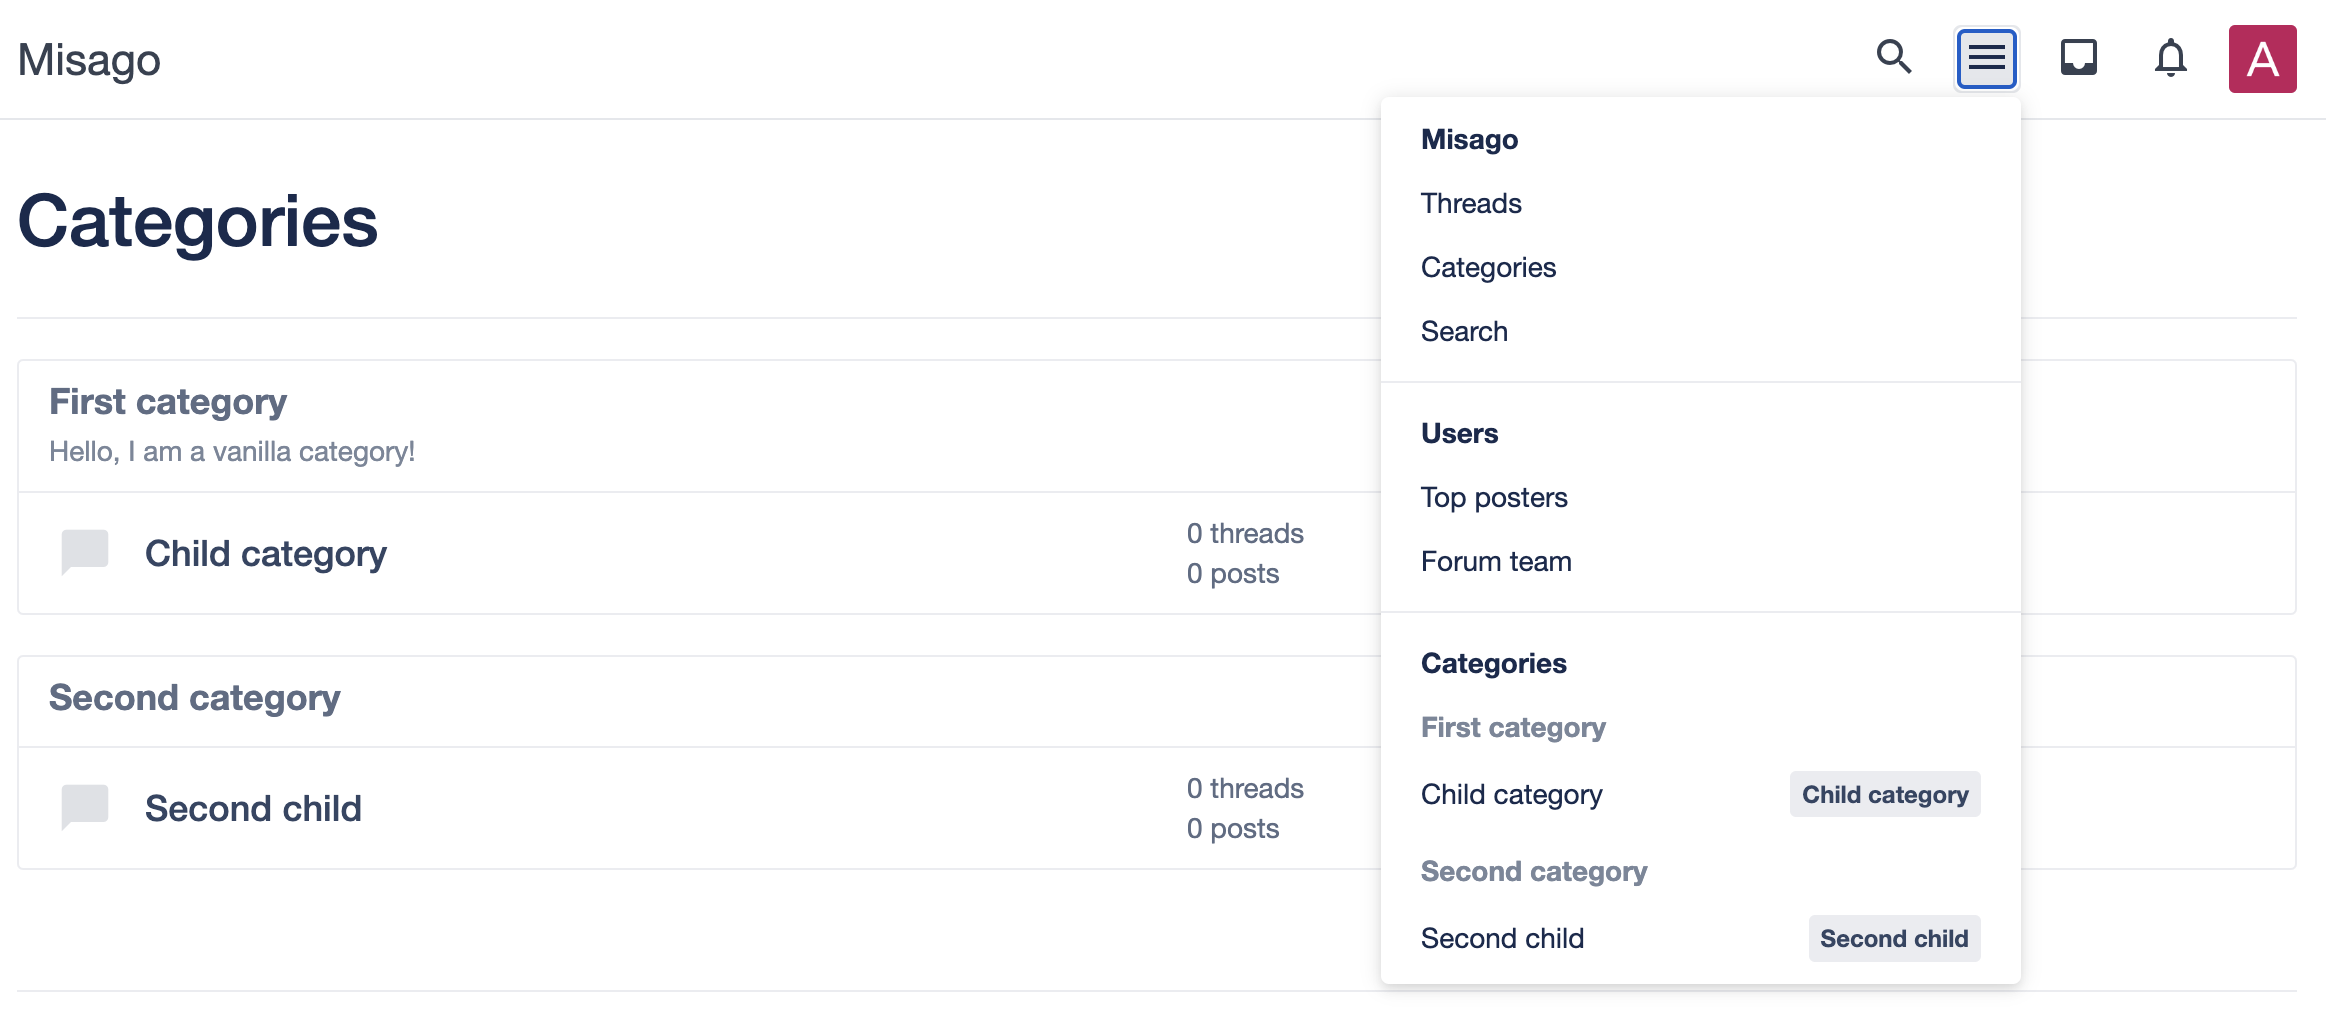Viewport: 2326px width, 1026px height.
Task: Open the user avatar menu
Action: tap(2262, 59)
